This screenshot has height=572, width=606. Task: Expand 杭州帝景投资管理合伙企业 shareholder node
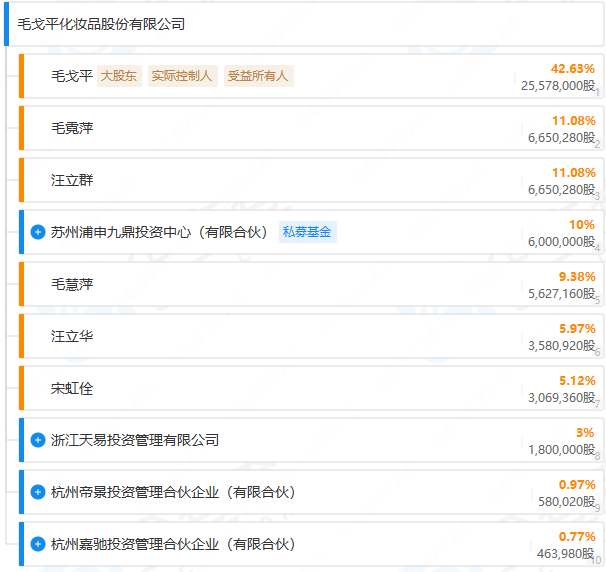coord(38,492)
